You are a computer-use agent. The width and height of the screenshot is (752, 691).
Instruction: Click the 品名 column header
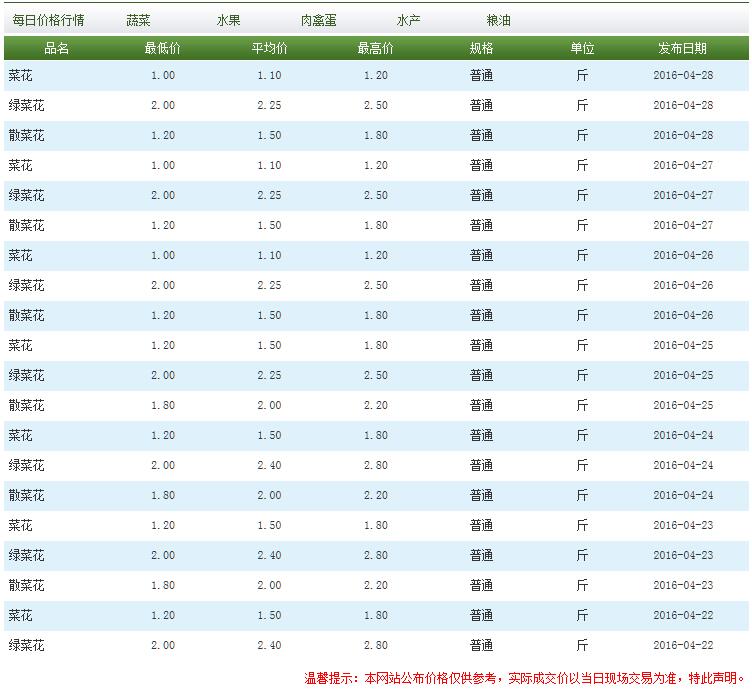(57, 48)
